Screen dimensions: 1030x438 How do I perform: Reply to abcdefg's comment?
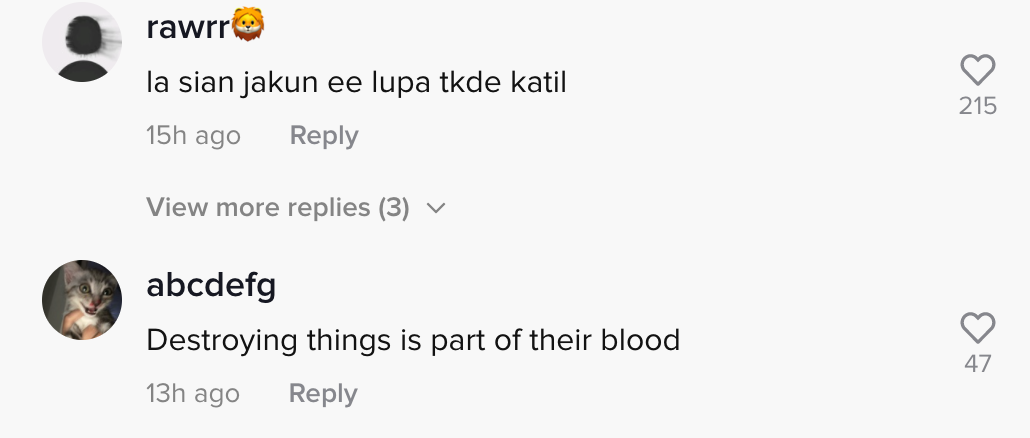pyautogui.click(x=323, y=394)
